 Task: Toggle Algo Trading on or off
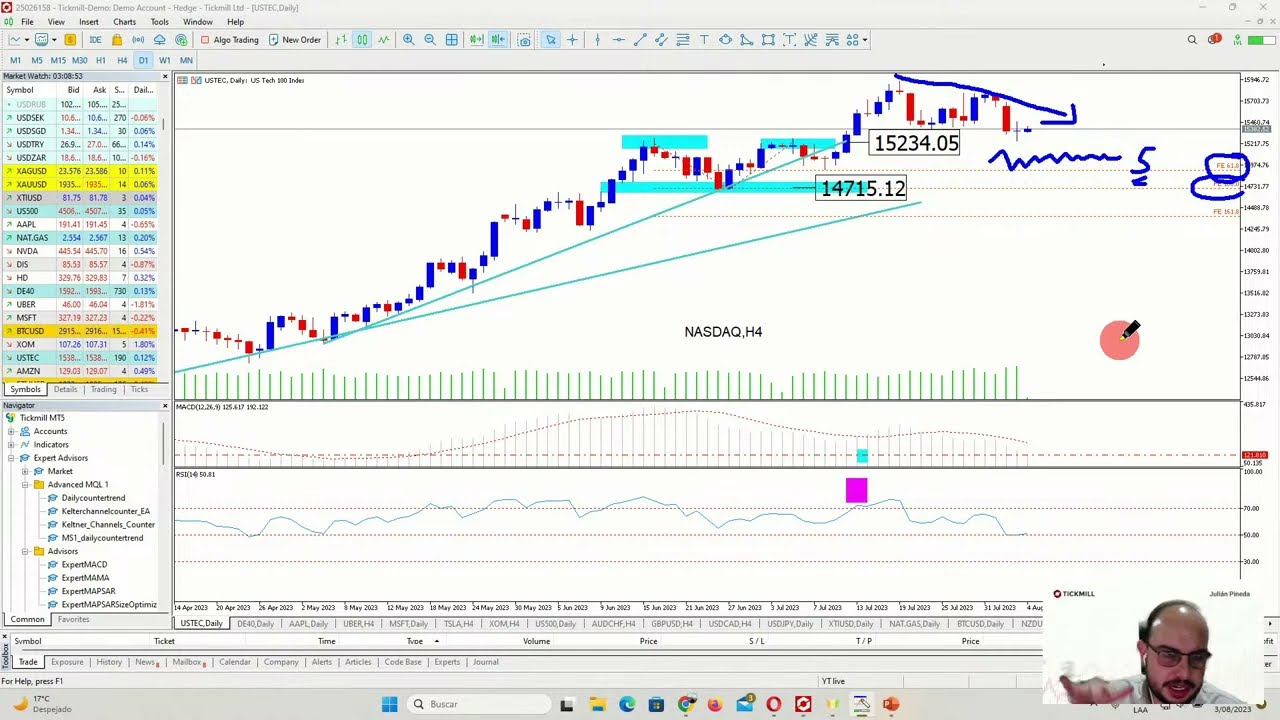pyautogui.click(x=229, y=40)
